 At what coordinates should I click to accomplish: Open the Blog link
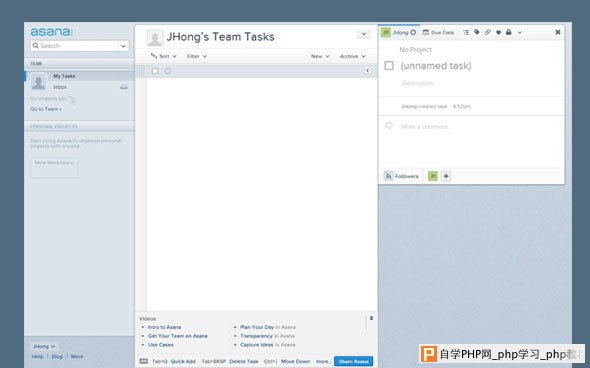click(x=57, y=356)
